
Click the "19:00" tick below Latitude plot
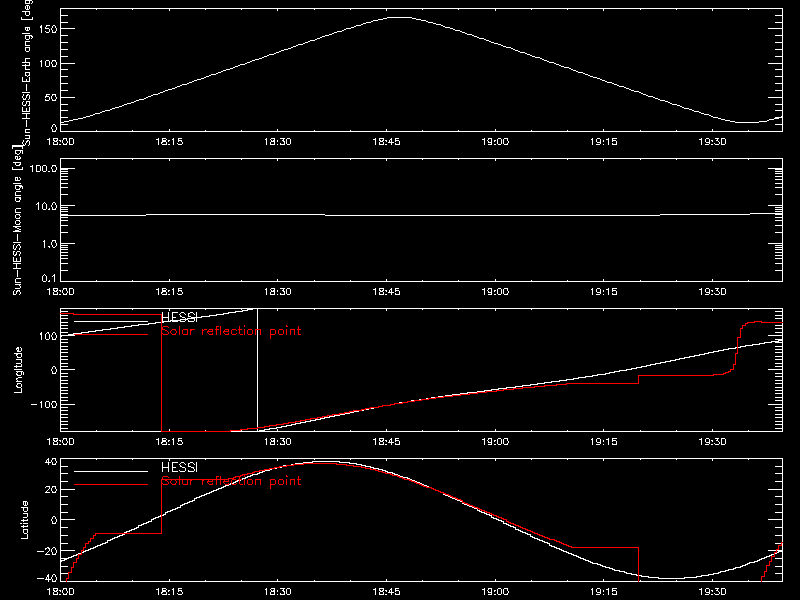495,592
